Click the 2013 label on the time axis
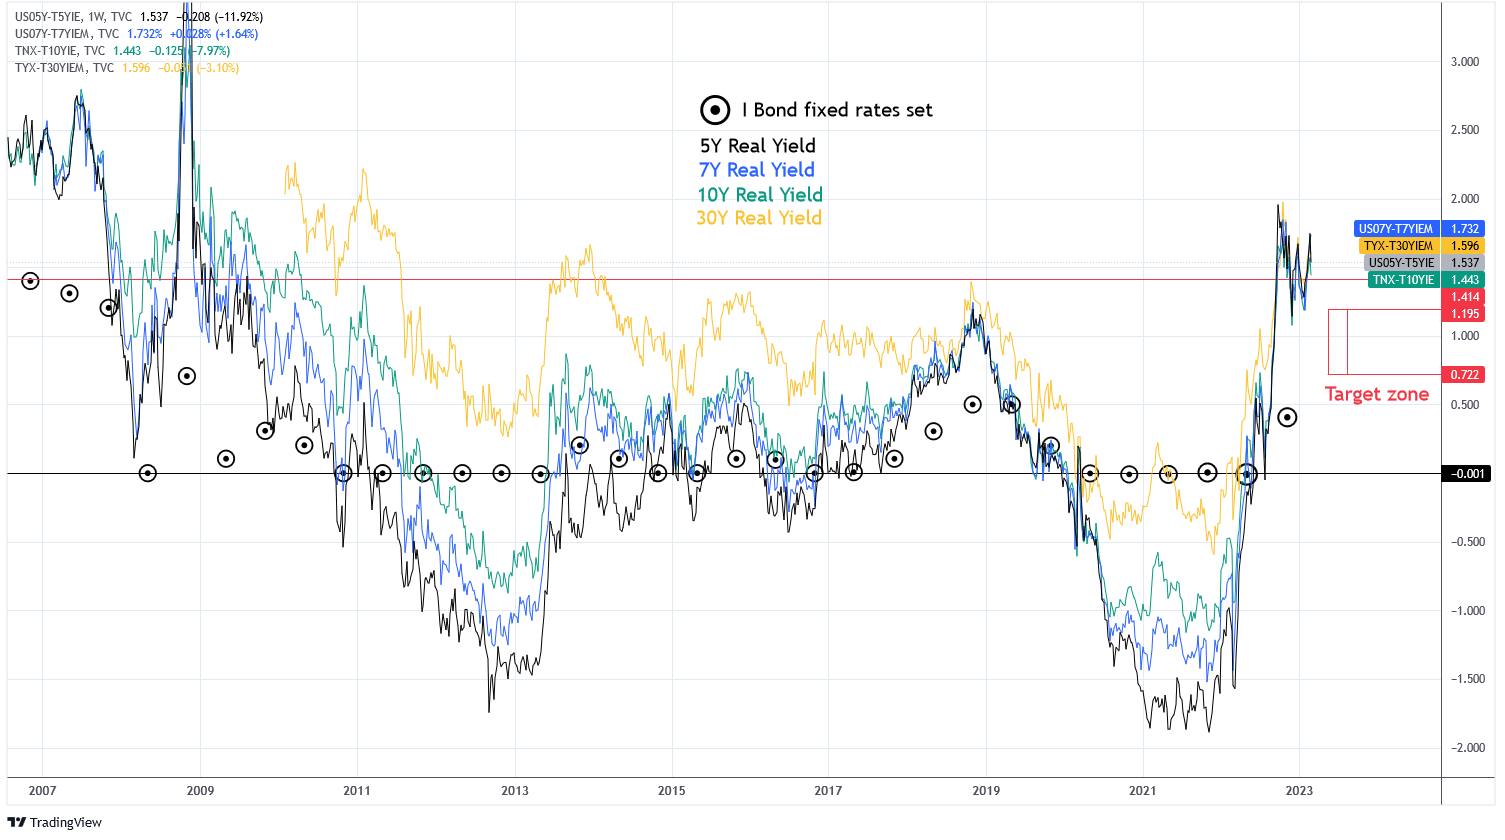The width and height of the screenshot is (1505, 840). (515, 791)
